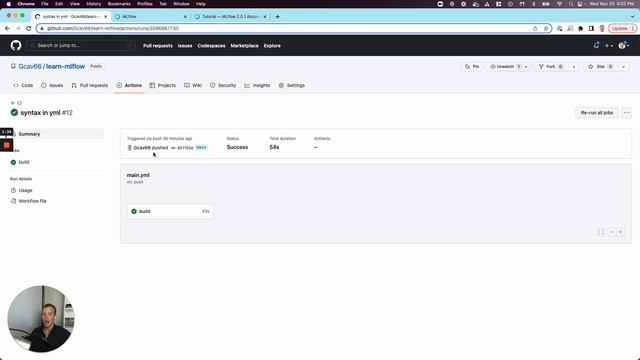Click Gcav66 in the triggered-by line

pyautogui.click(x=142, y=148)
